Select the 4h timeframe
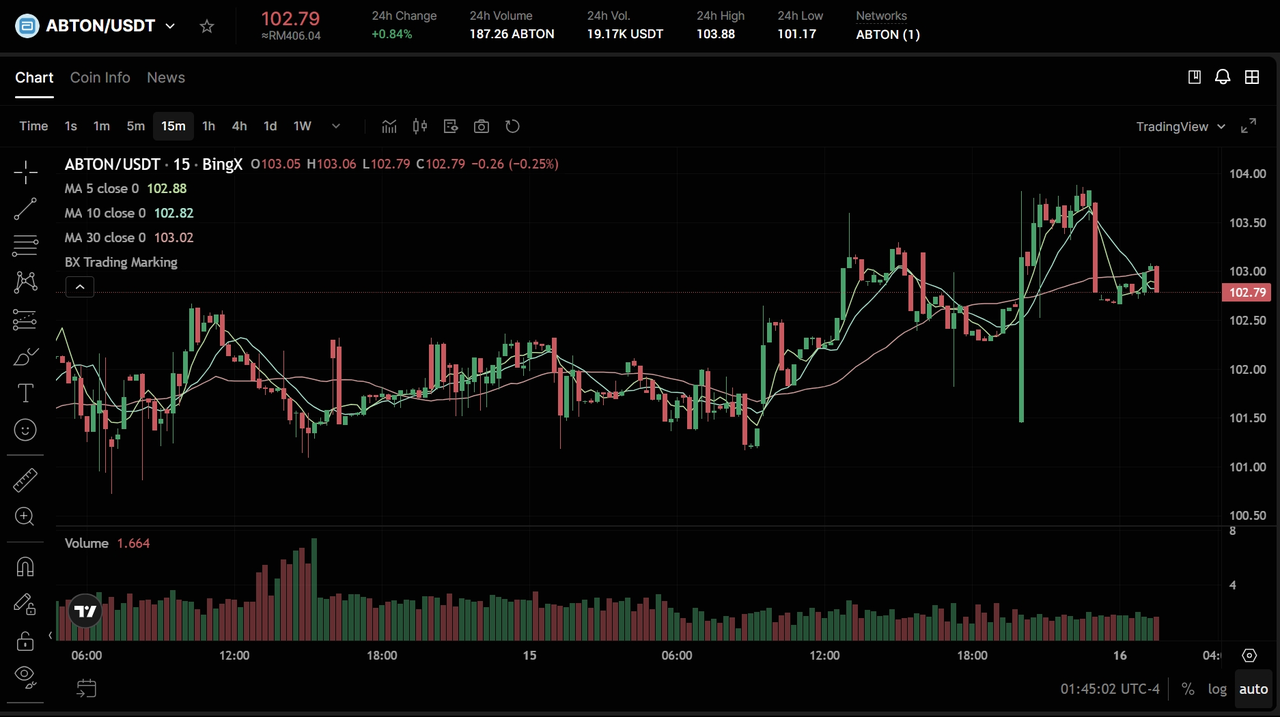Viewport: 1280px width, 717px height. [239, 126]
